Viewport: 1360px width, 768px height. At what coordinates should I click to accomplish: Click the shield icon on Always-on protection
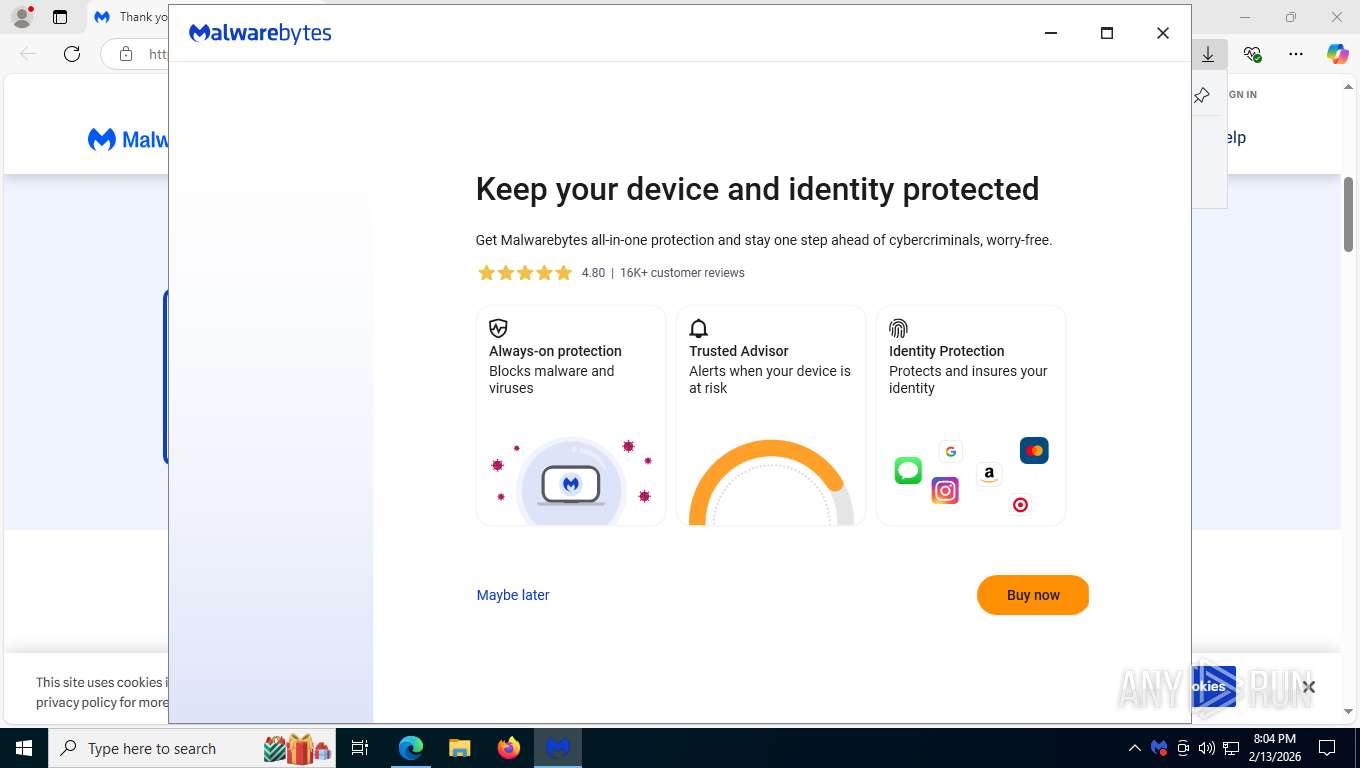(498, 328)
